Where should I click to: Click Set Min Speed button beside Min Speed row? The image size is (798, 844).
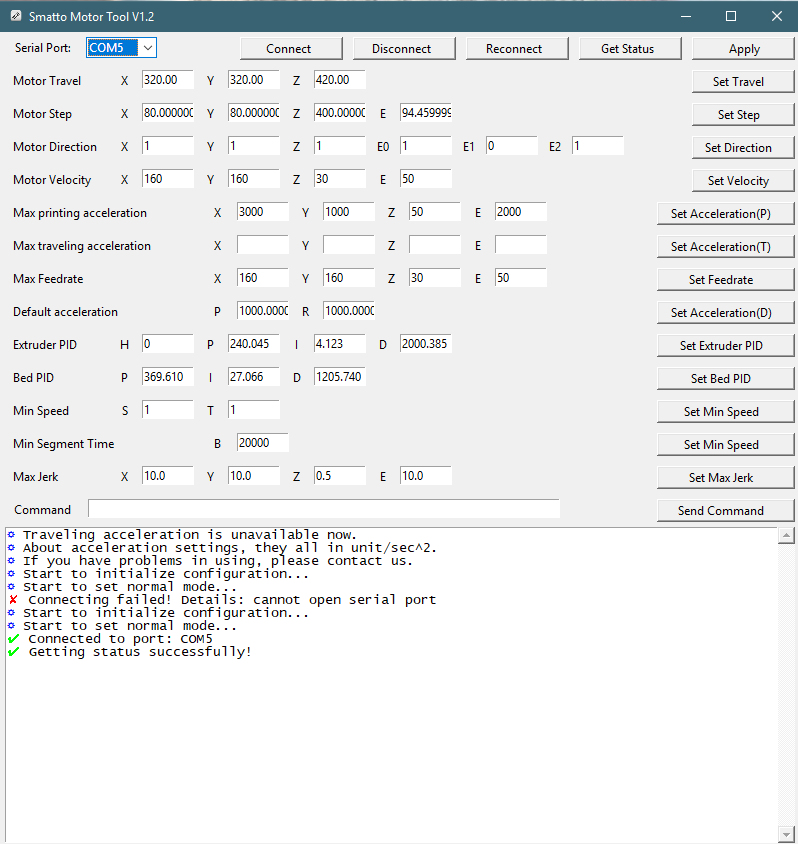(x=725, y=412)
